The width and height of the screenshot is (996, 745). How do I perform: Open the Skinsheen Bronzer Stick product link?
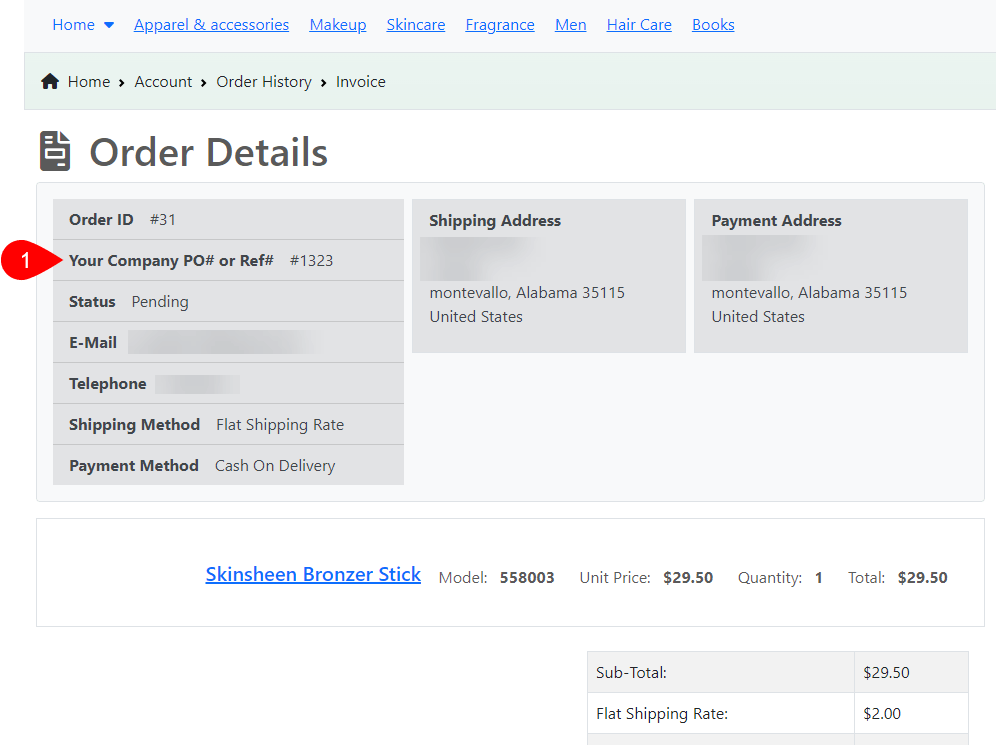point(313,575)
